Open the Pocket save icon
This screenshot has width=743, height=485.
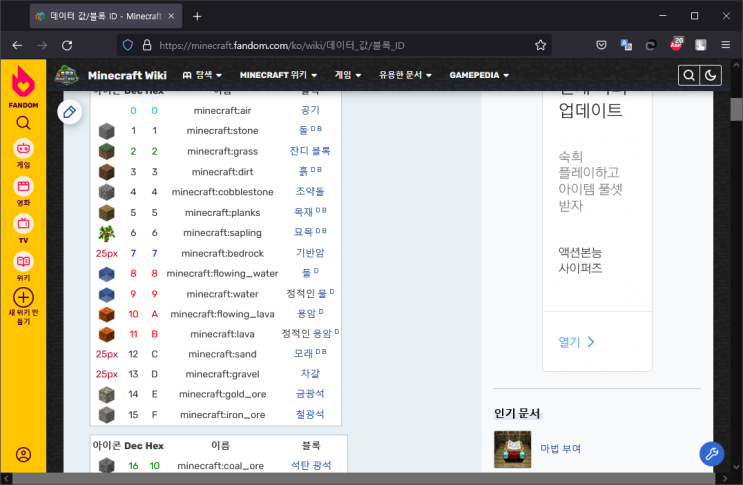click(601, 45)
